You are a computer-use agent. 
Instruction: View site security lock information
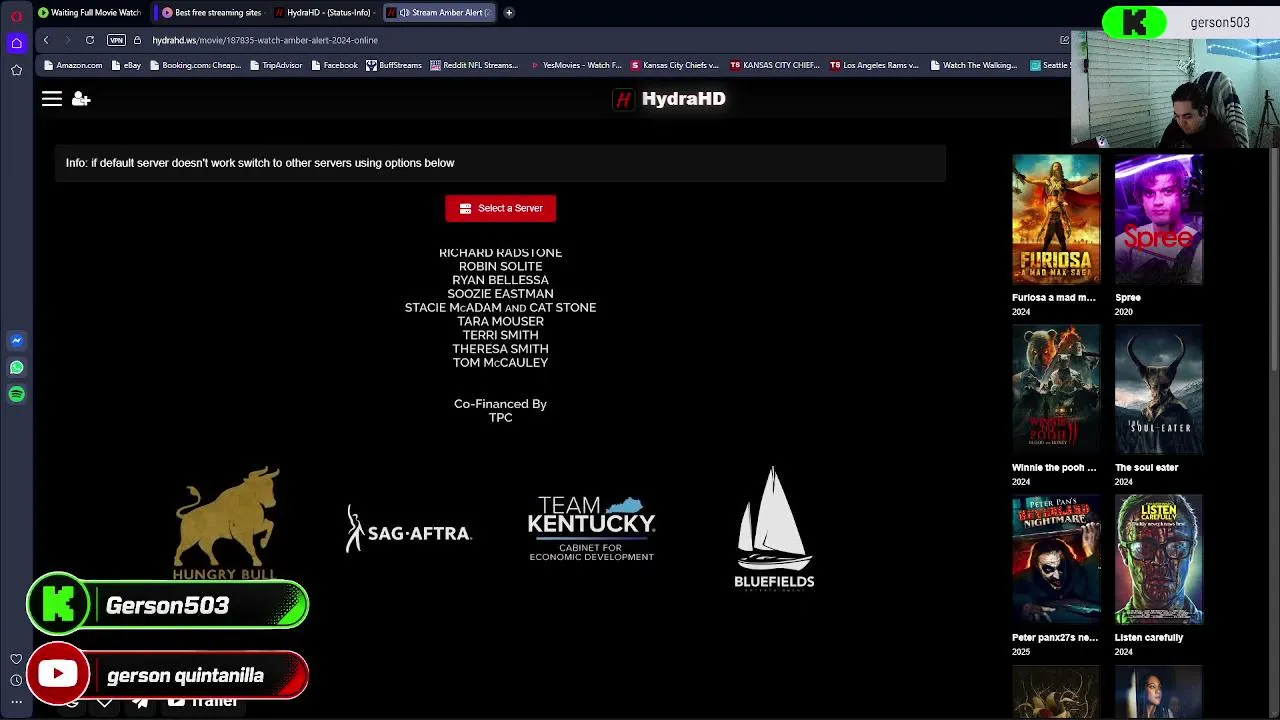tap(137, 40)
